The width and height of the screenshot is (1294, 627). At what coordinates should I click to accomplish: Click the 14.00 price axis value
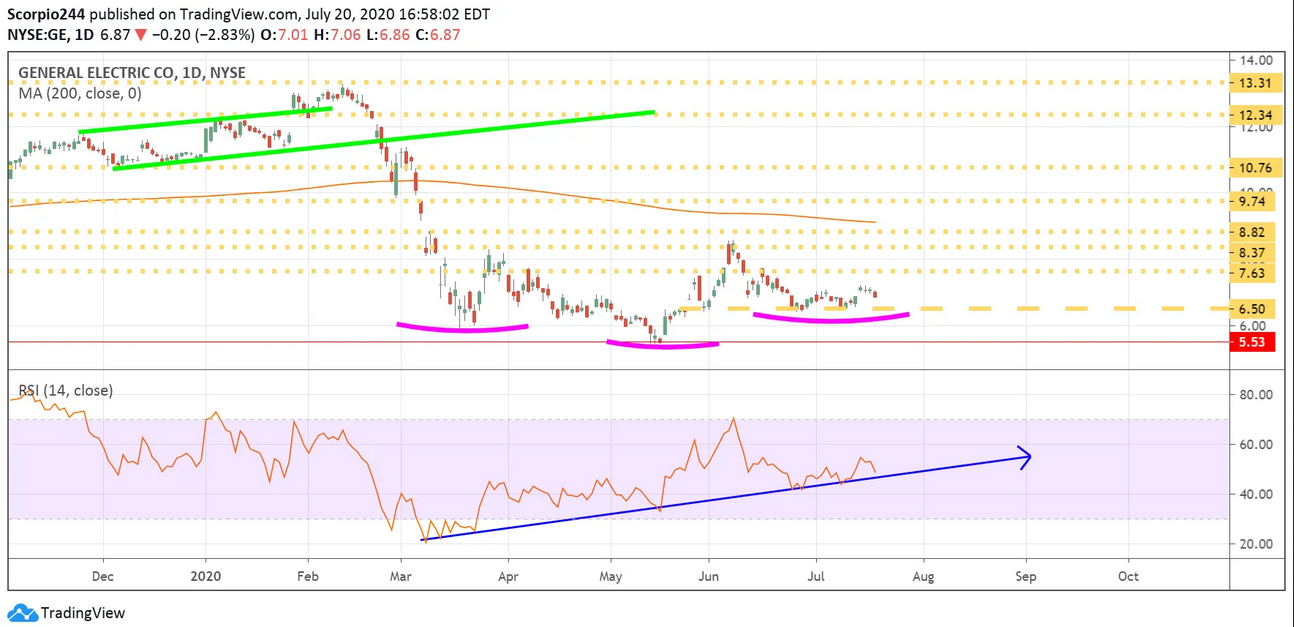(x=1255, y=60)
